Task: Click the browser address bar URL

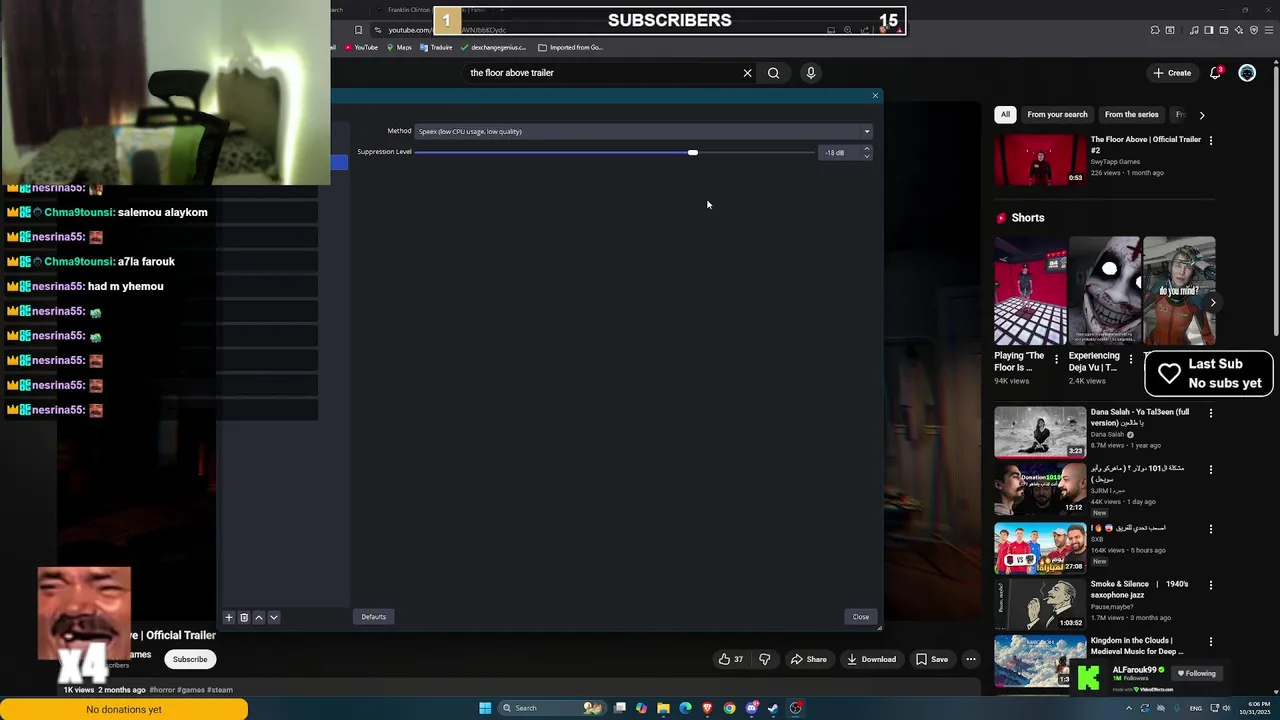Action: coord(447,30)
